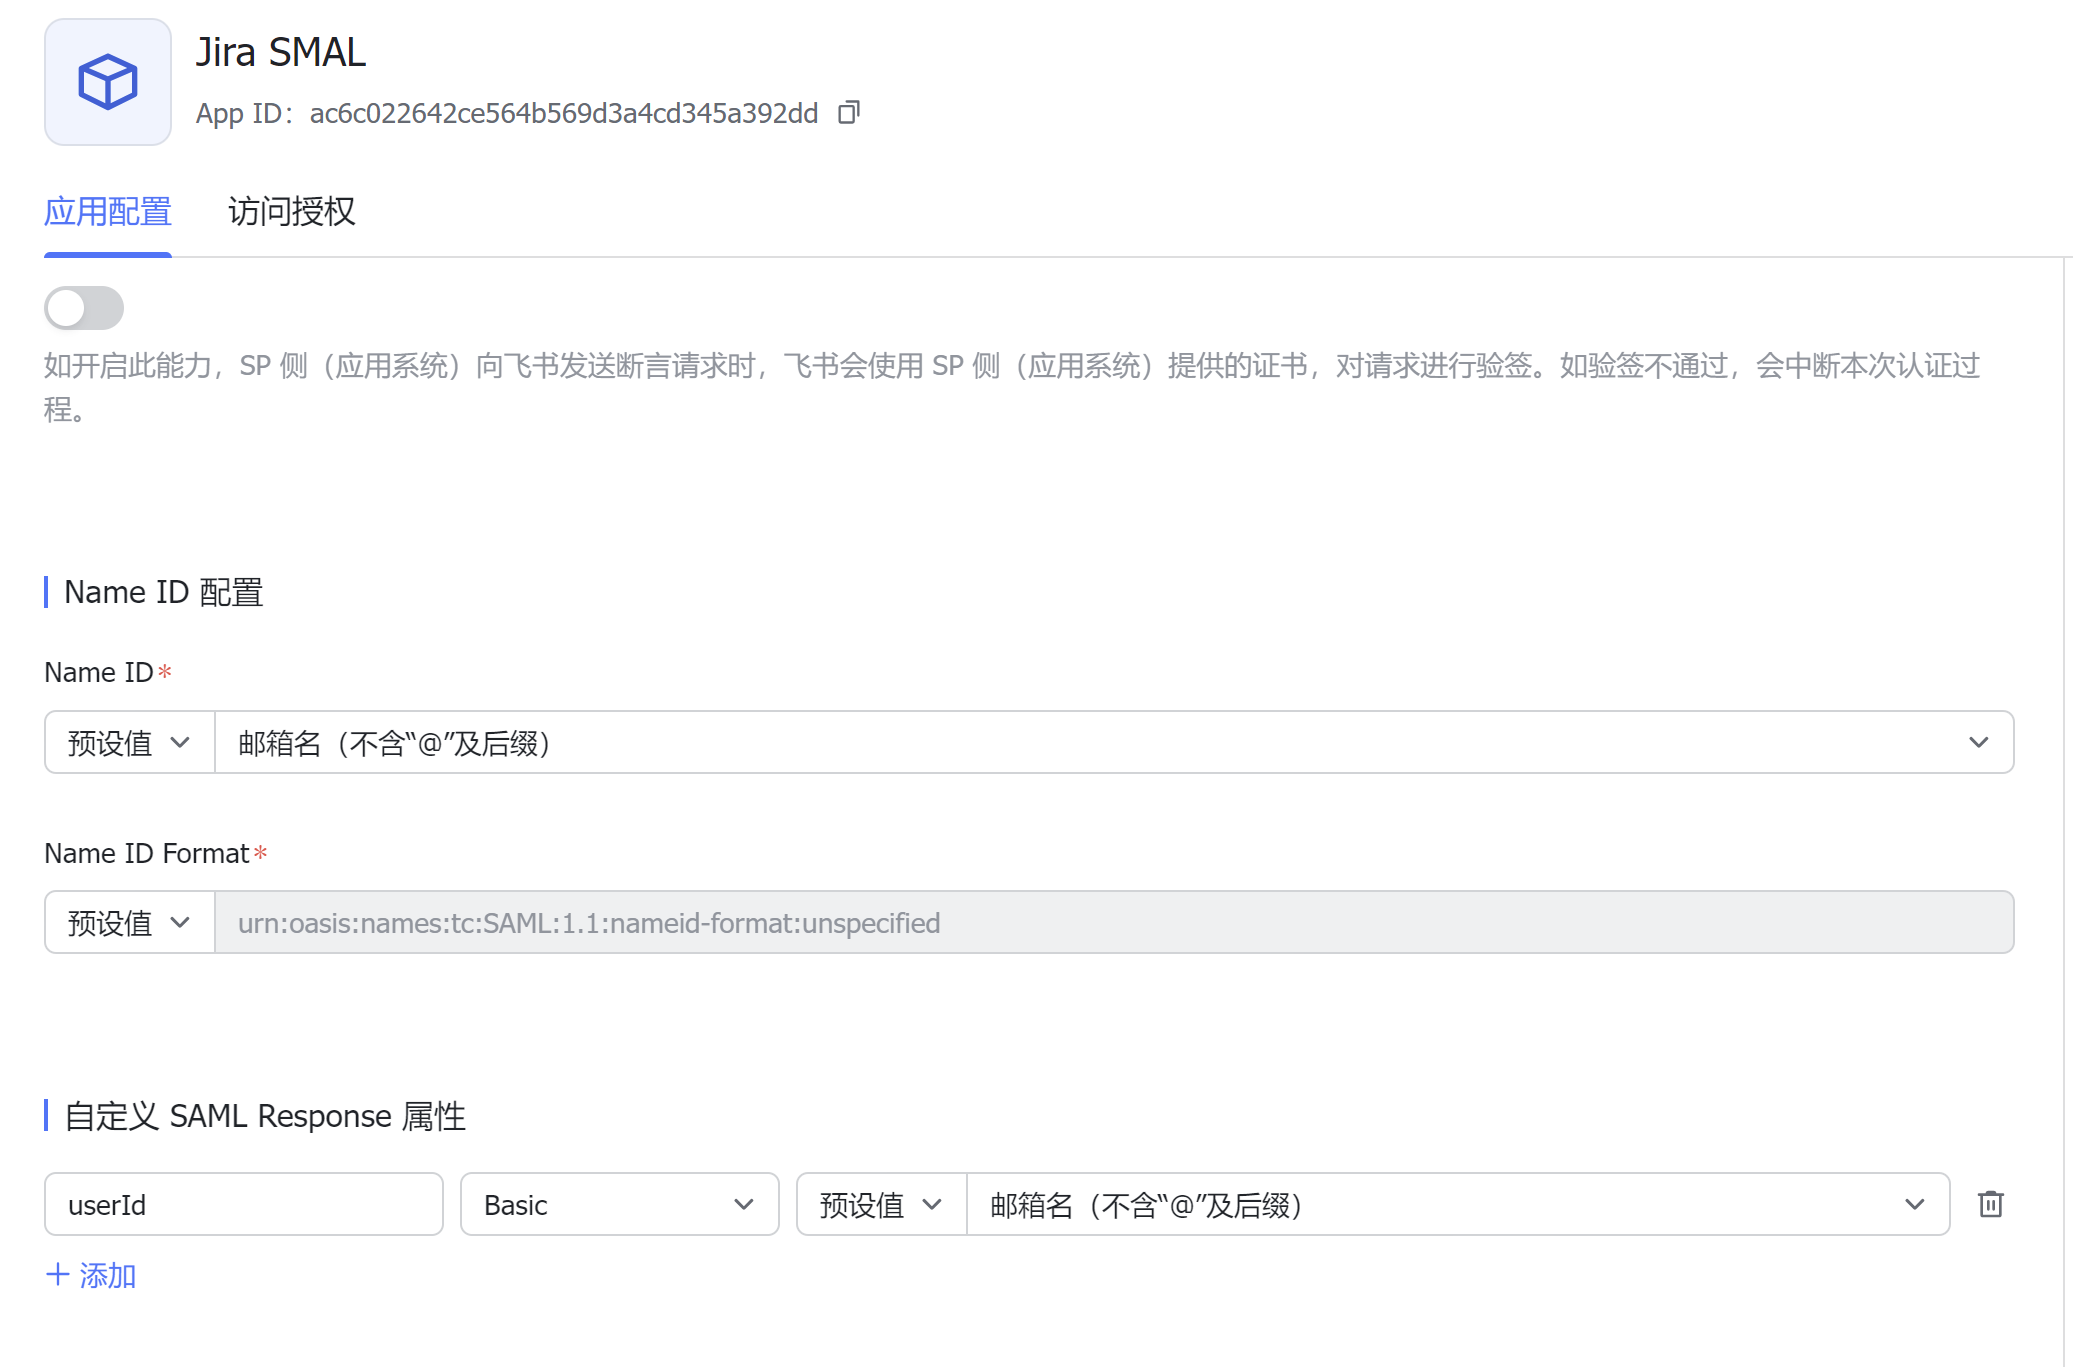Click 添加 to add attribute
Viewport: 2073px width, 1367px height.
[x=107, y=1275]
